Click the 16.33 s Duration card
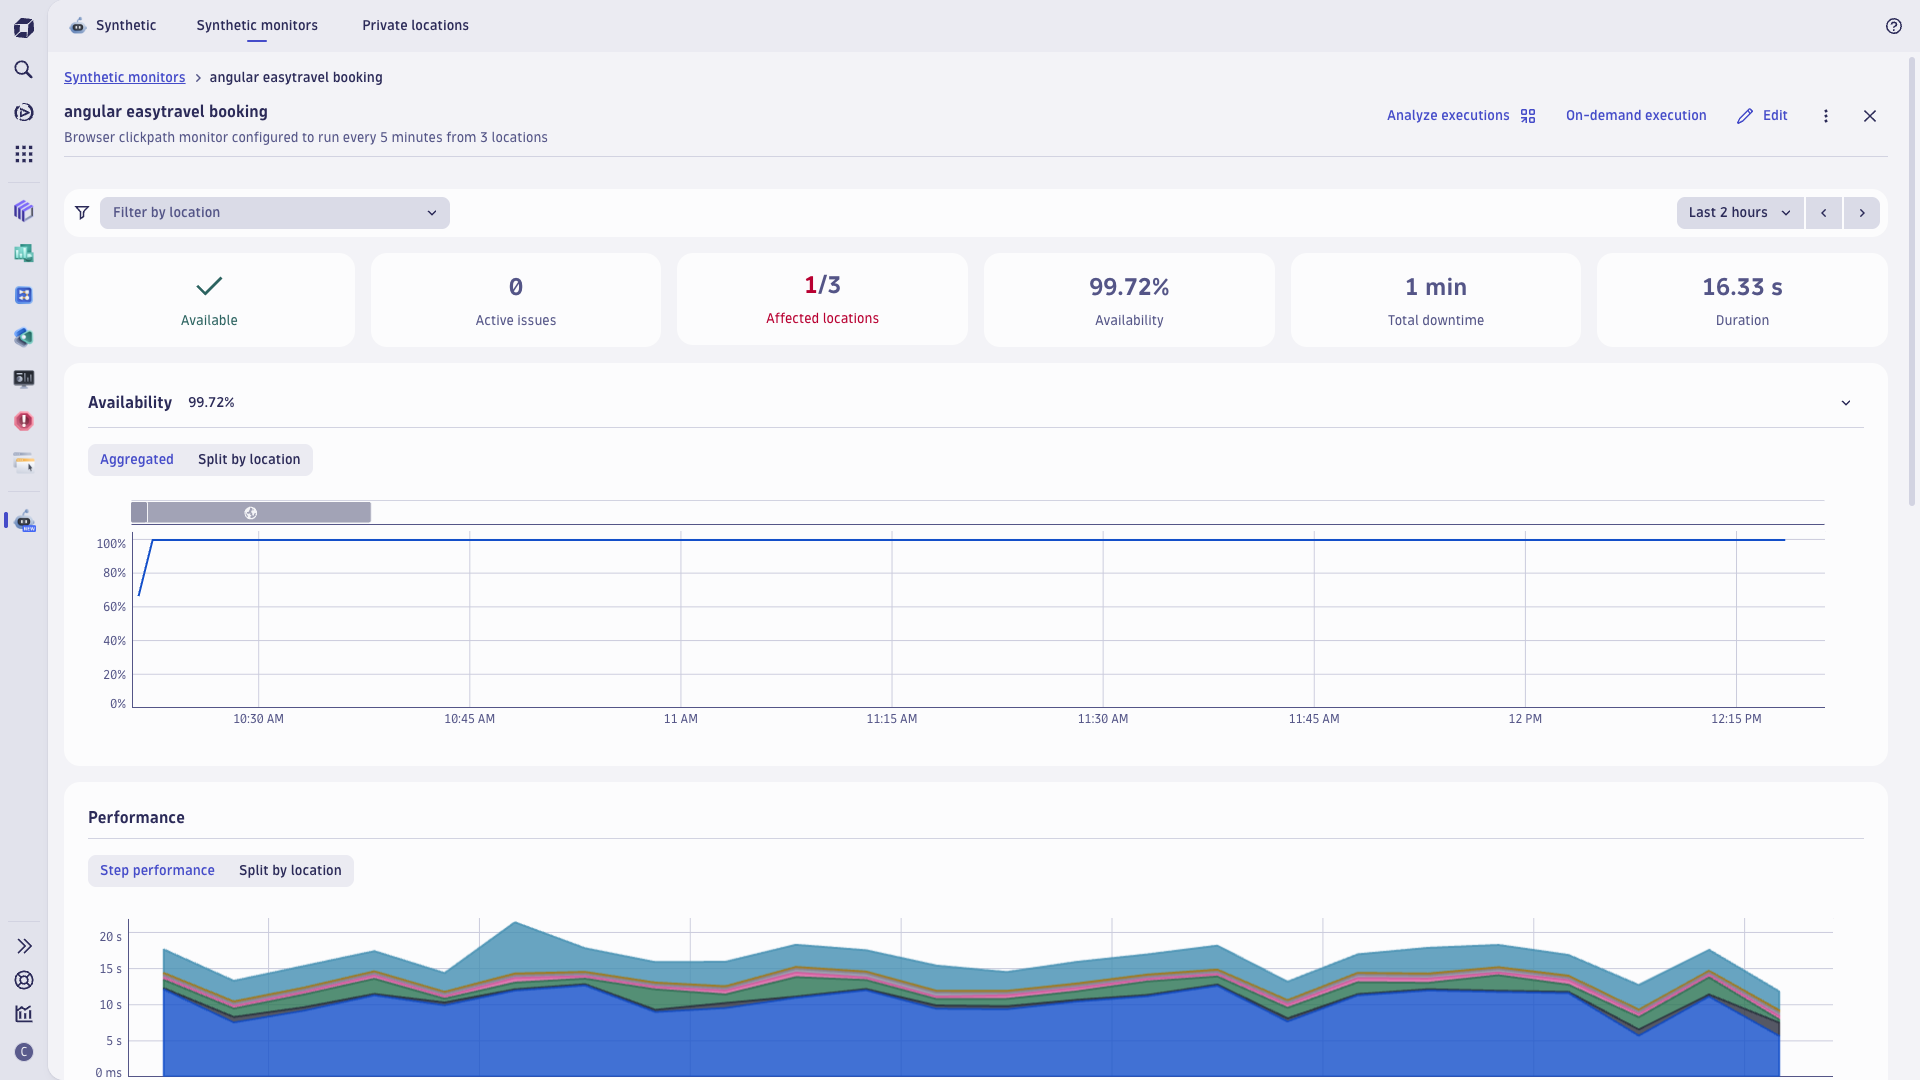The height and width of the screenshot is (1080, 1920). [1742, 300]
